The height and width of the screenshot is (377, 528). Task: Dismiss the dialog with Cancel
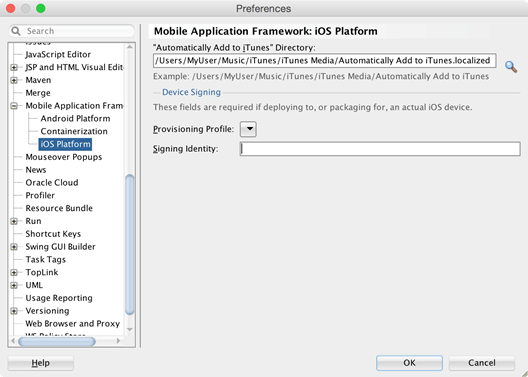pos(482,363)
